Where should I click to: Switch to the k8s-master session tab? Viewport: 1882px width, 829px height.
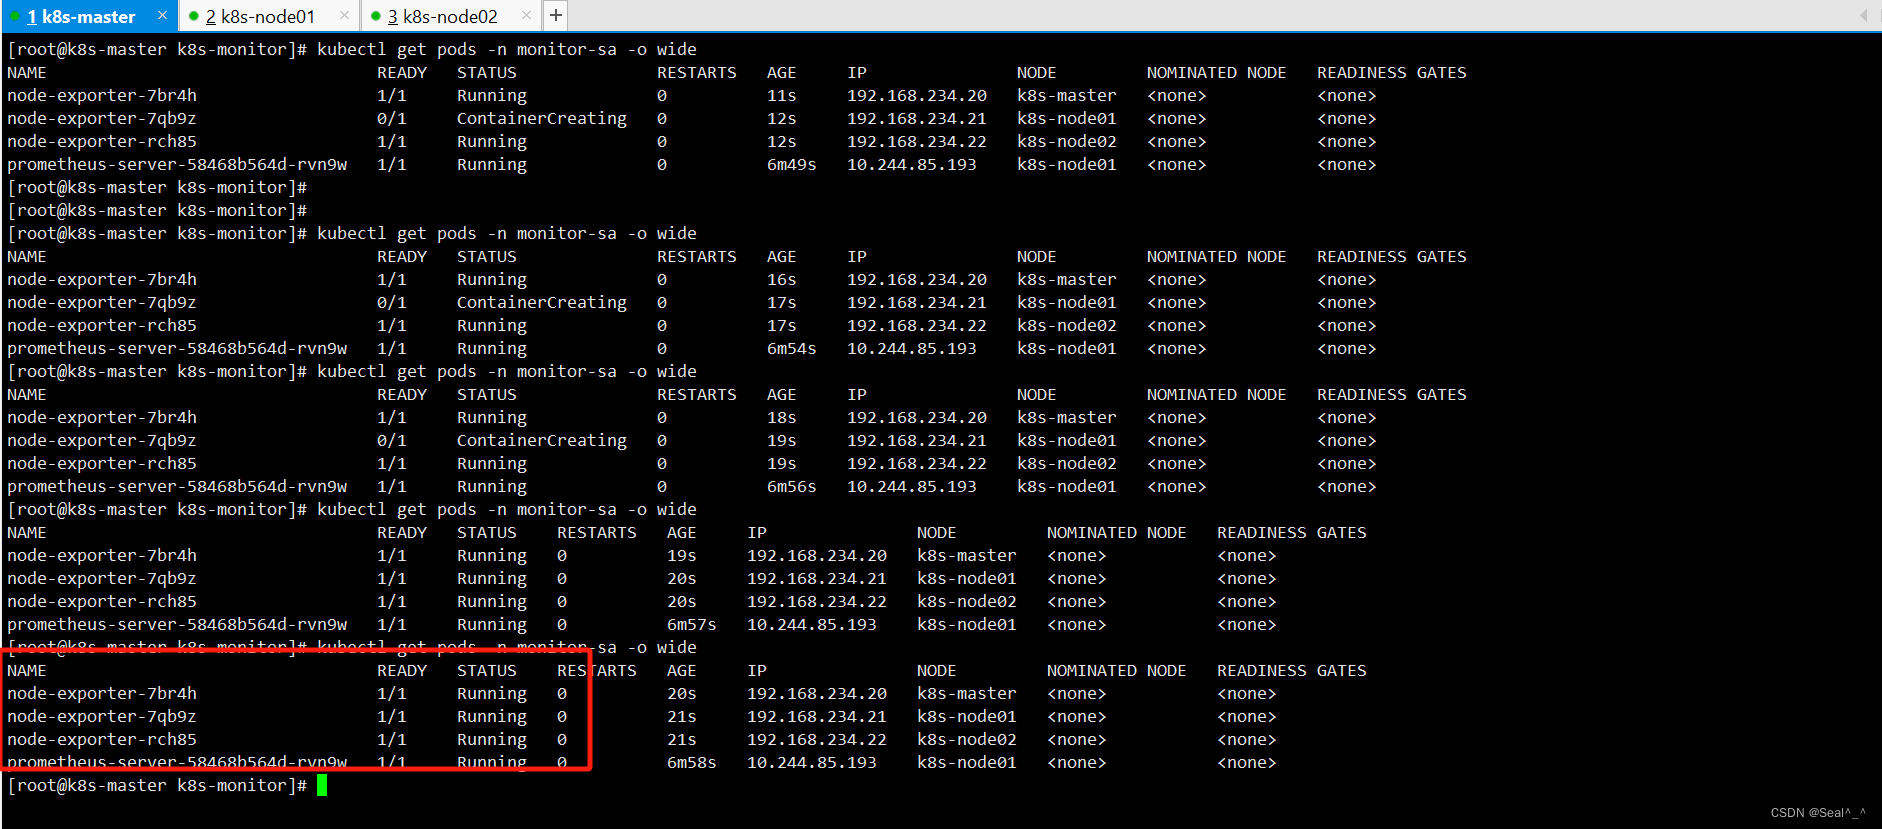click(x=88, y=16)
